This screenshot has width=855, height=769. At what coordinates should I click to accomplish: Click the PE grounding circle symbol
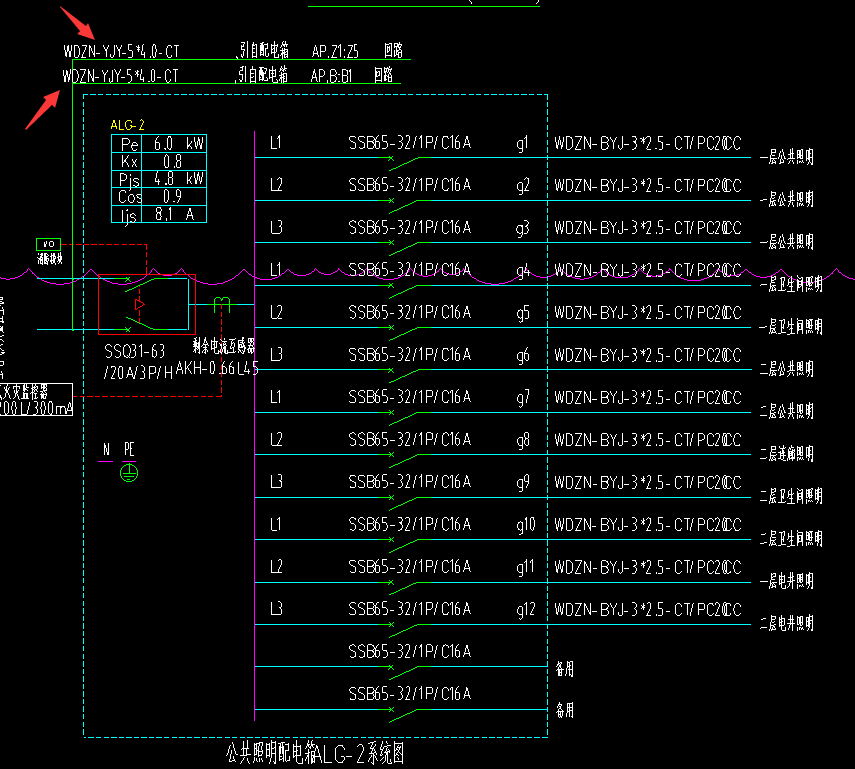(129, 473)
